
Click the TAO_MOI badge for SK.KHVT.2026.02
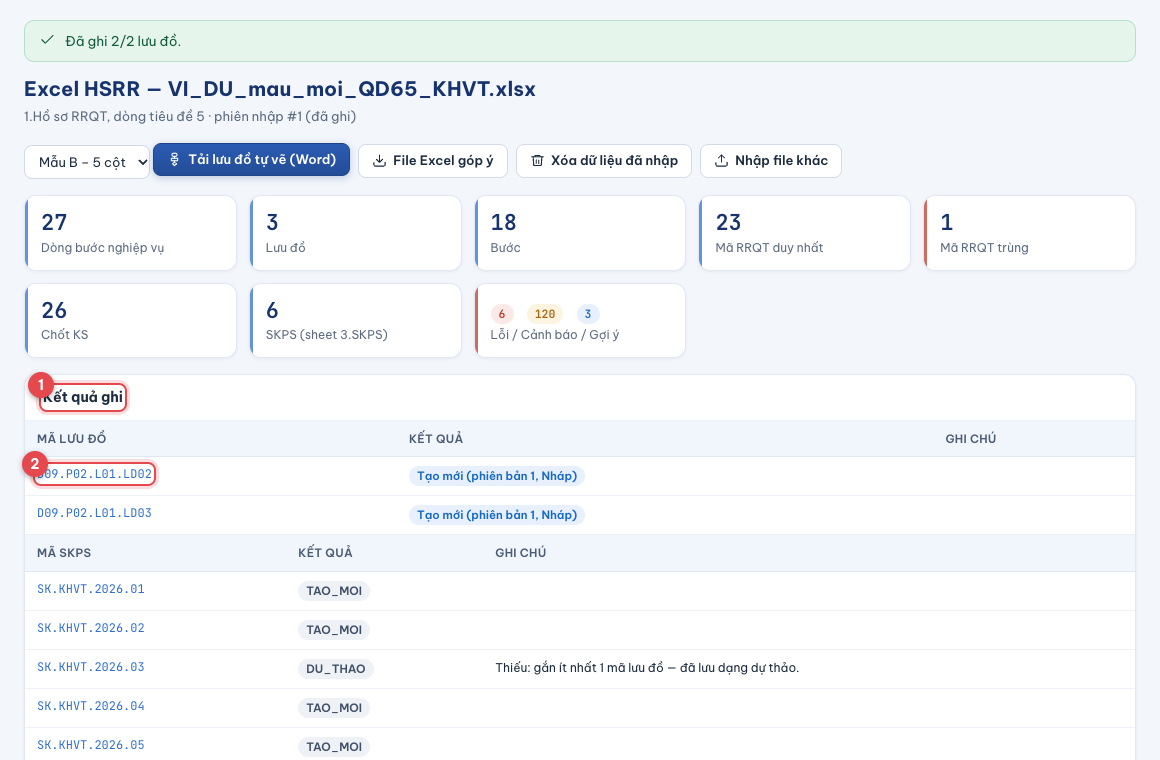tap(334, 630)
